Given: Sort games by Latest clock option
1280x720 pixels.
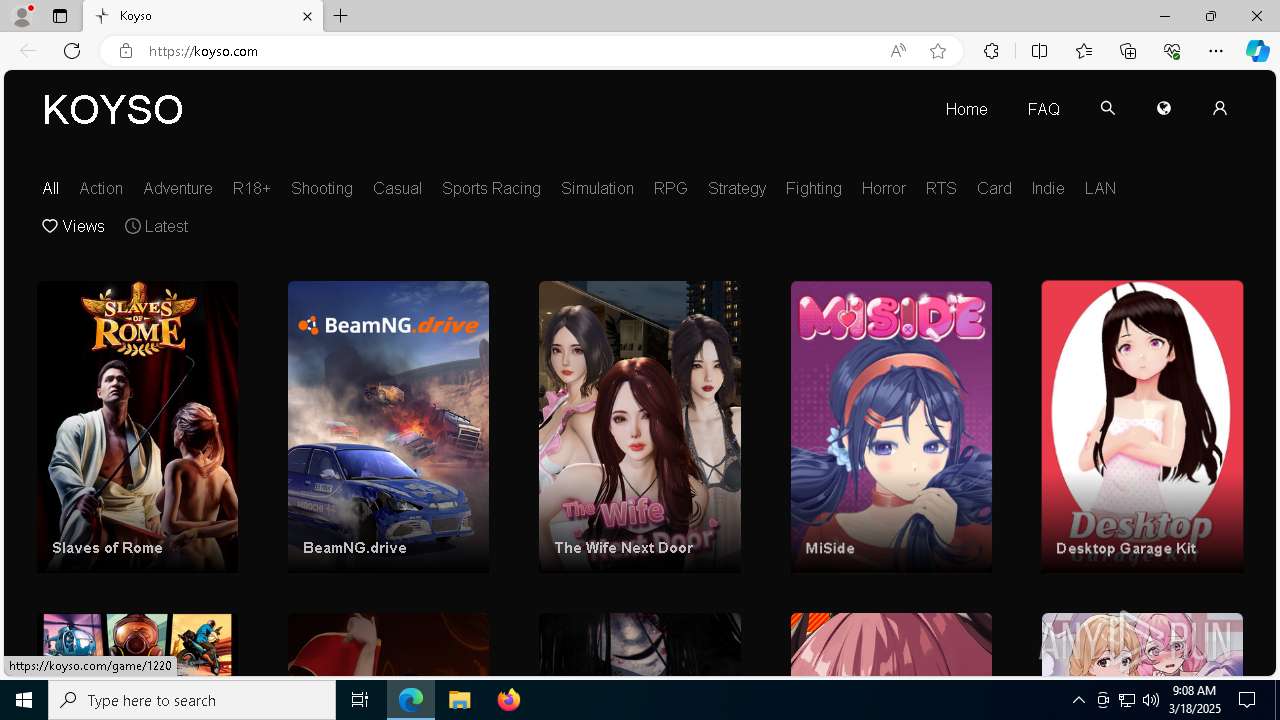Looking at the screenshot, I should coord(156,226).
